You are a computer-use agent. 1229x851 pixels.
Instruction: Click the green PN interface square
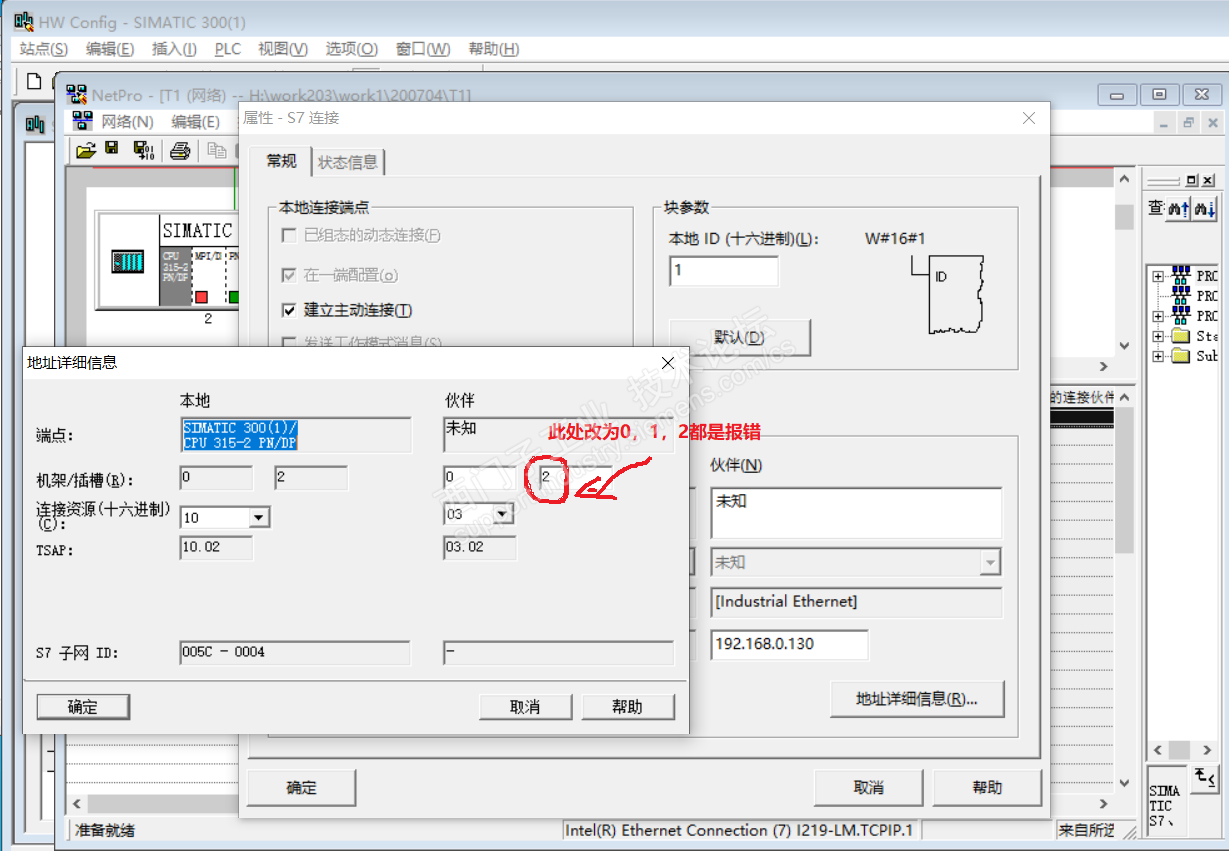pyautogui.click(x=234, y=297)
